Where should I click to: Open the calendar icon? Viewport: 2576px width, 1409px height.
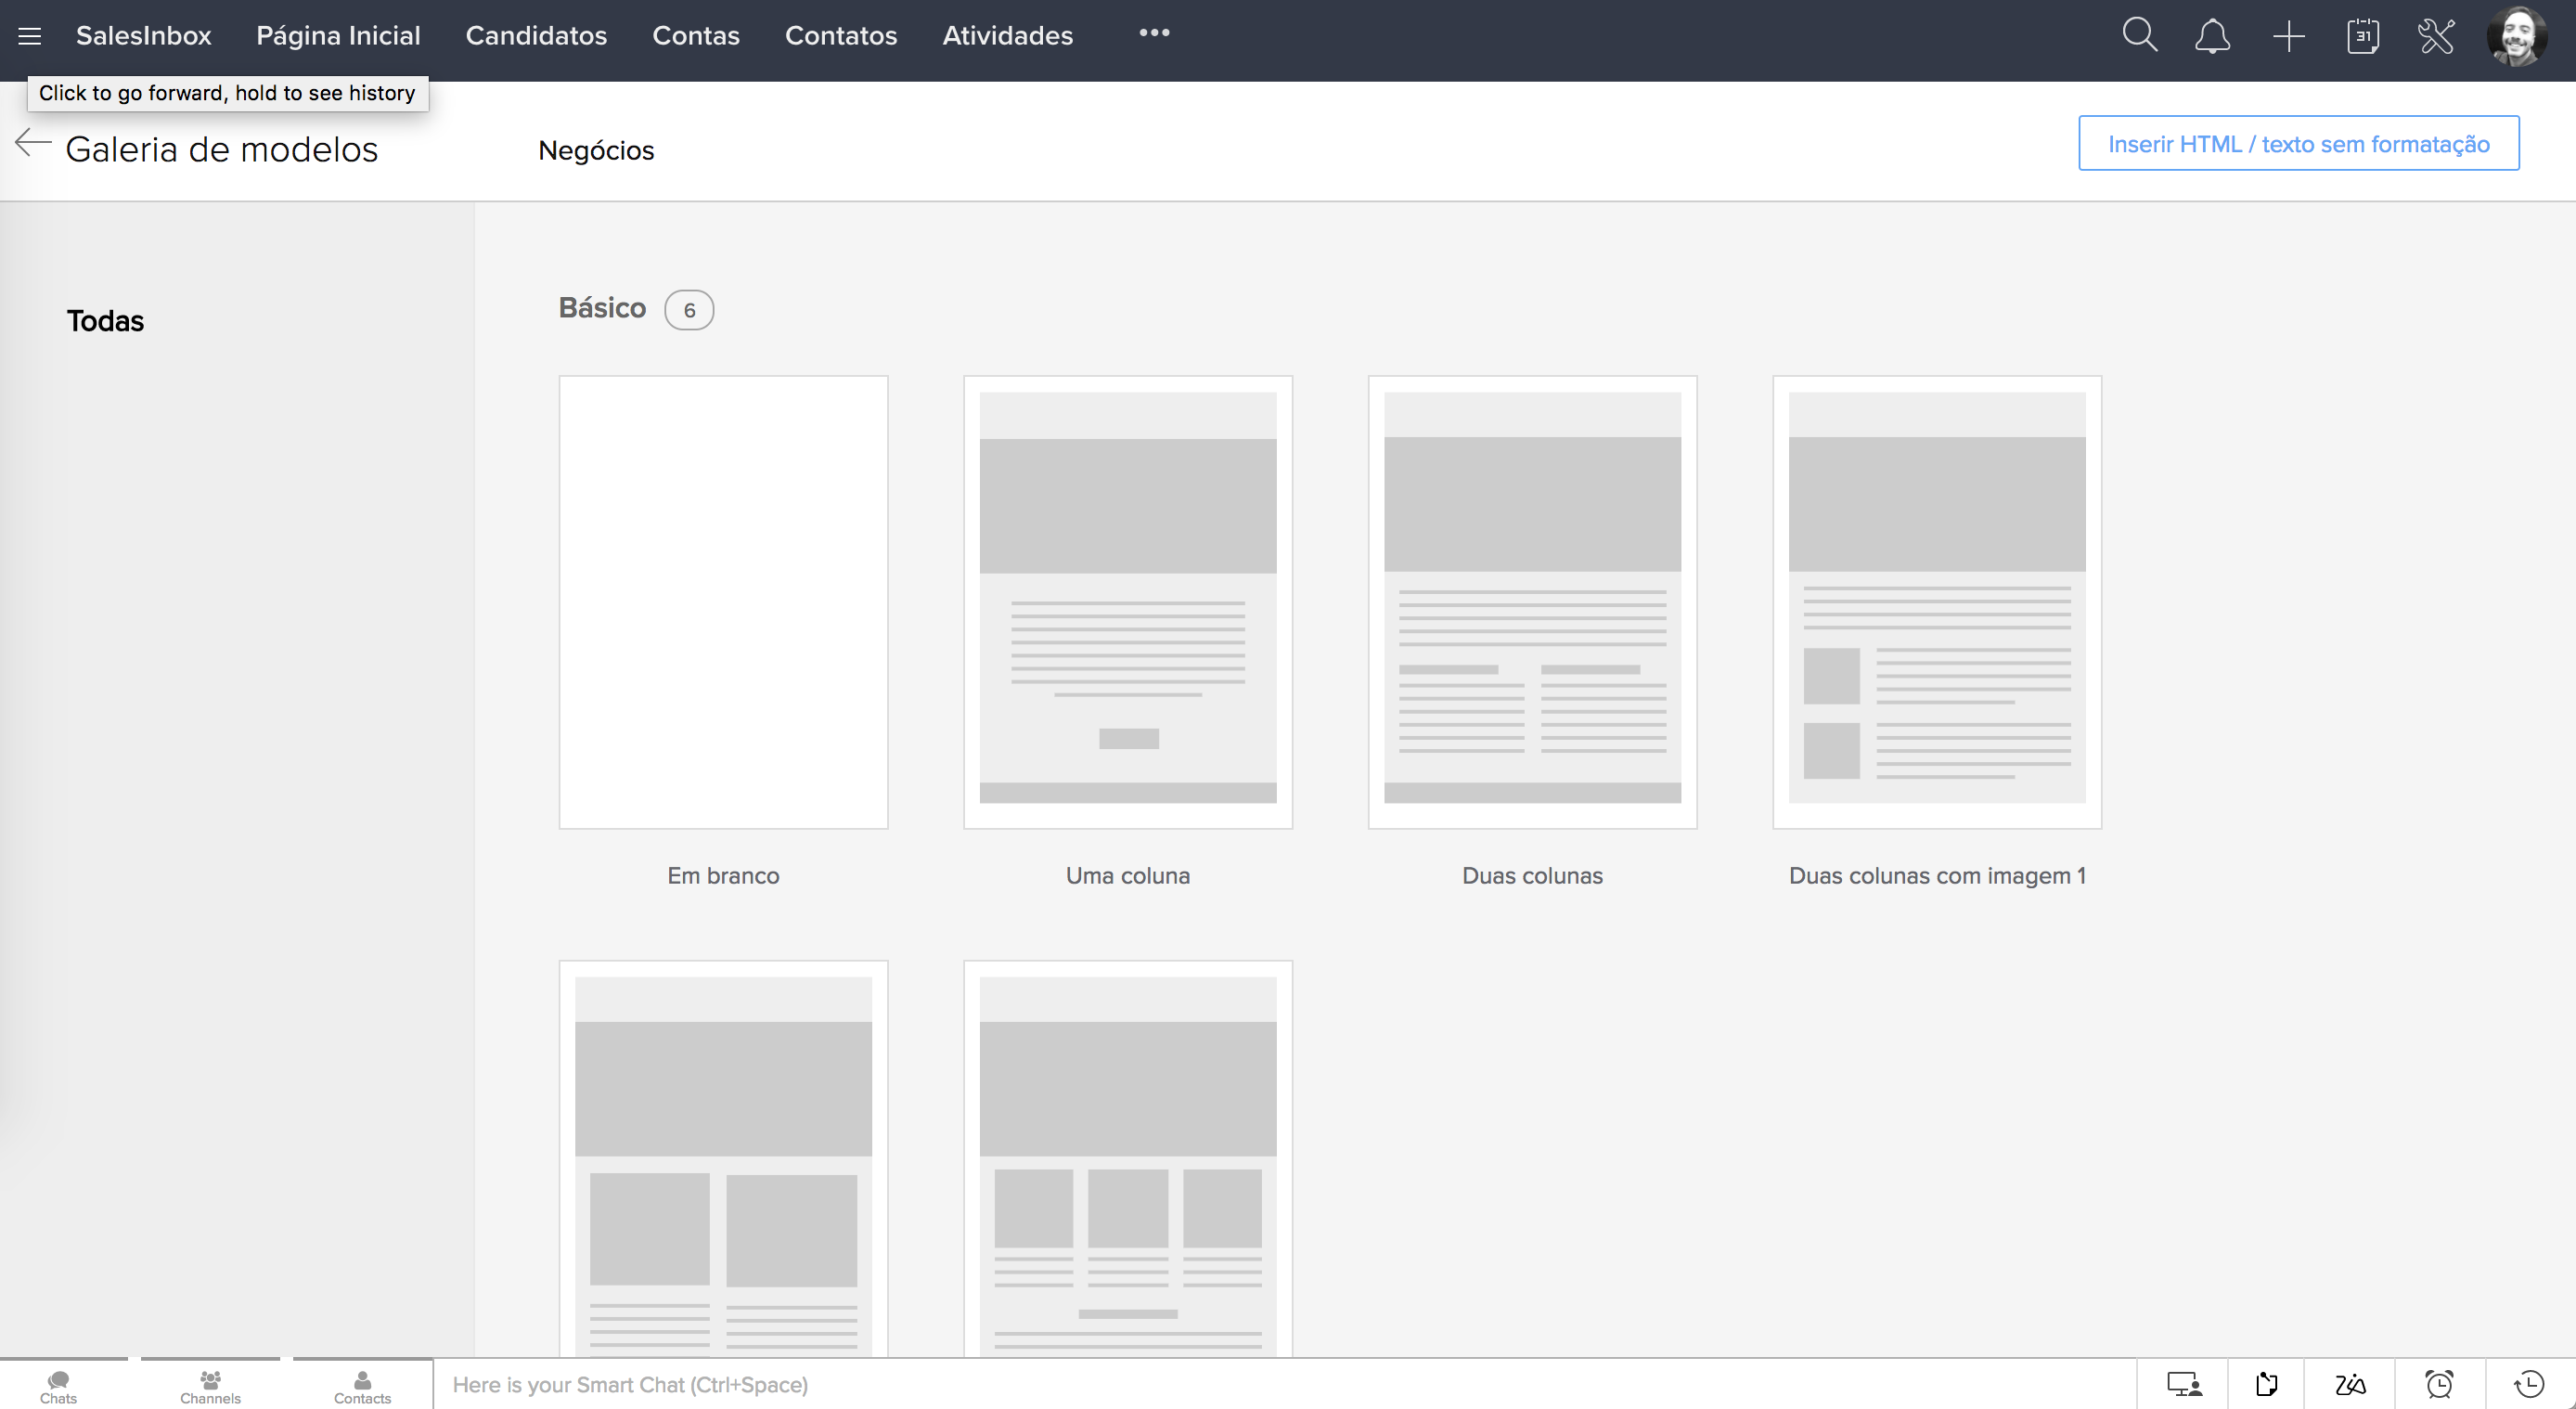pyautogui.click(x=2362, y=37)
